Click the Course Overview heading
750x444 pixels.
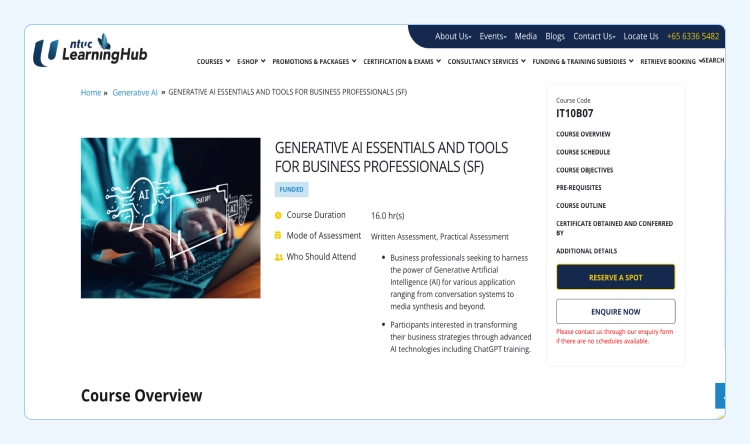(142, 396)
